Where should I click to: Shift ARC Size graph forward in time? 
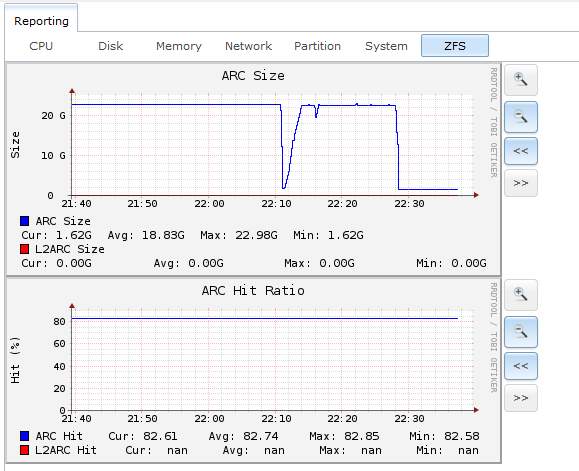(521, 183)
